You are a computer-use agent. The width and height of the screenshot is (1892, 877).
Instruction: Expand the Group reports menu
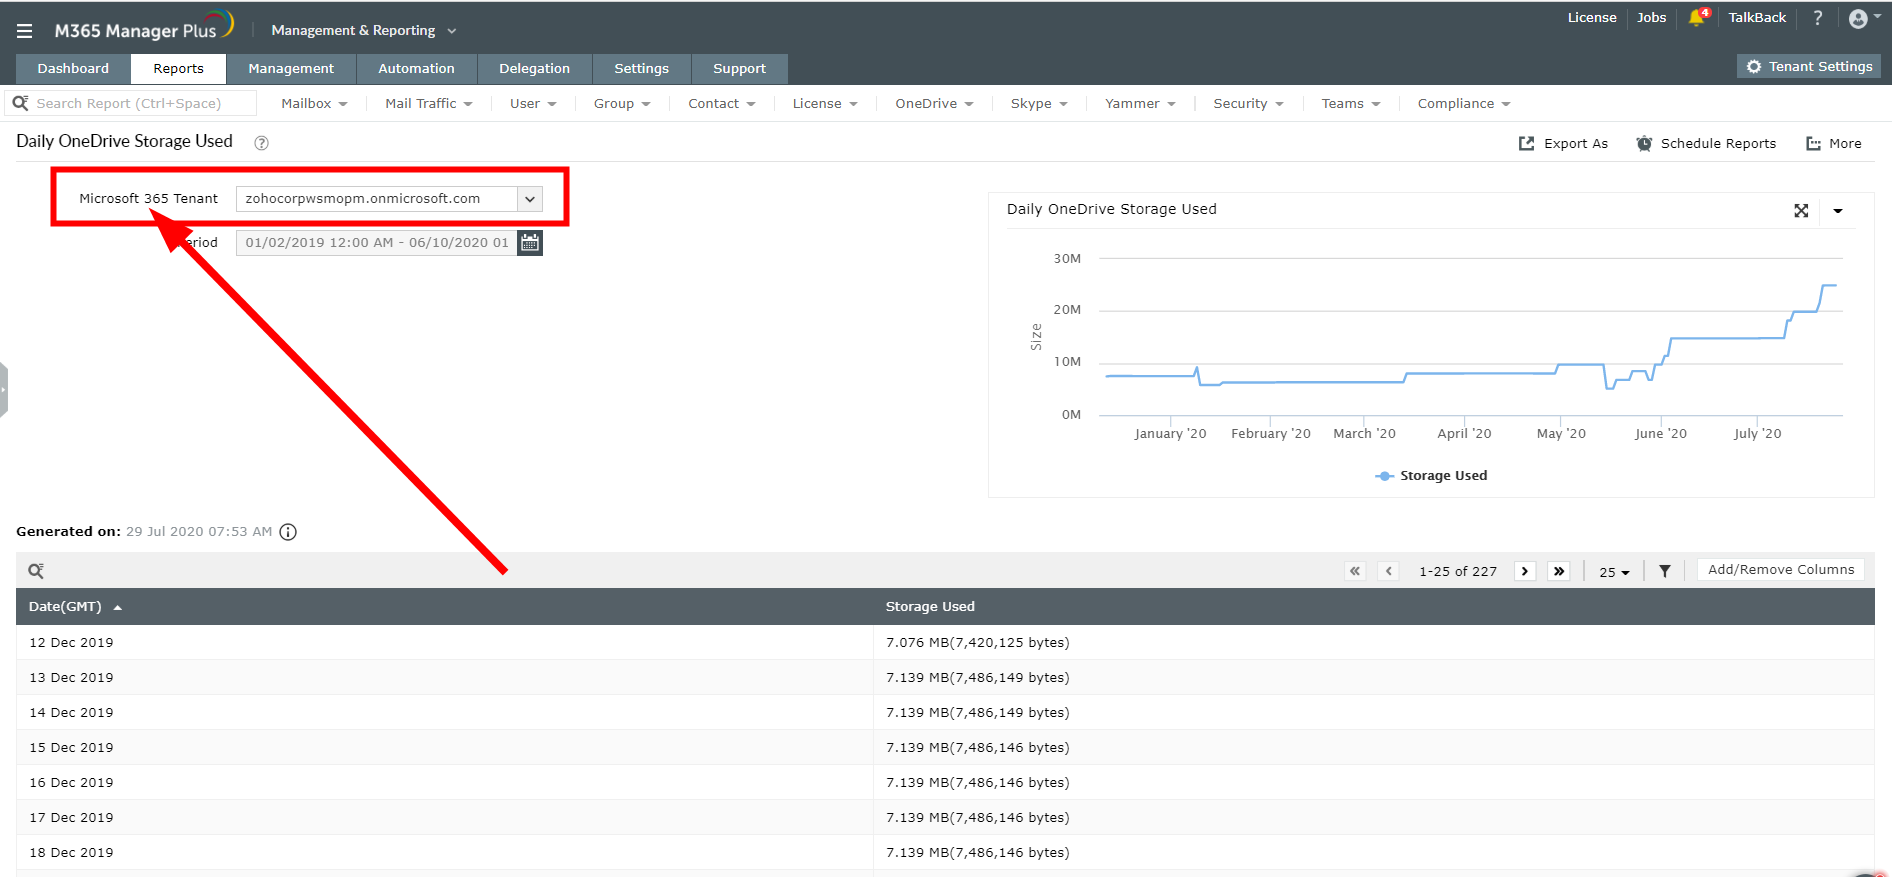pos(622,104)
